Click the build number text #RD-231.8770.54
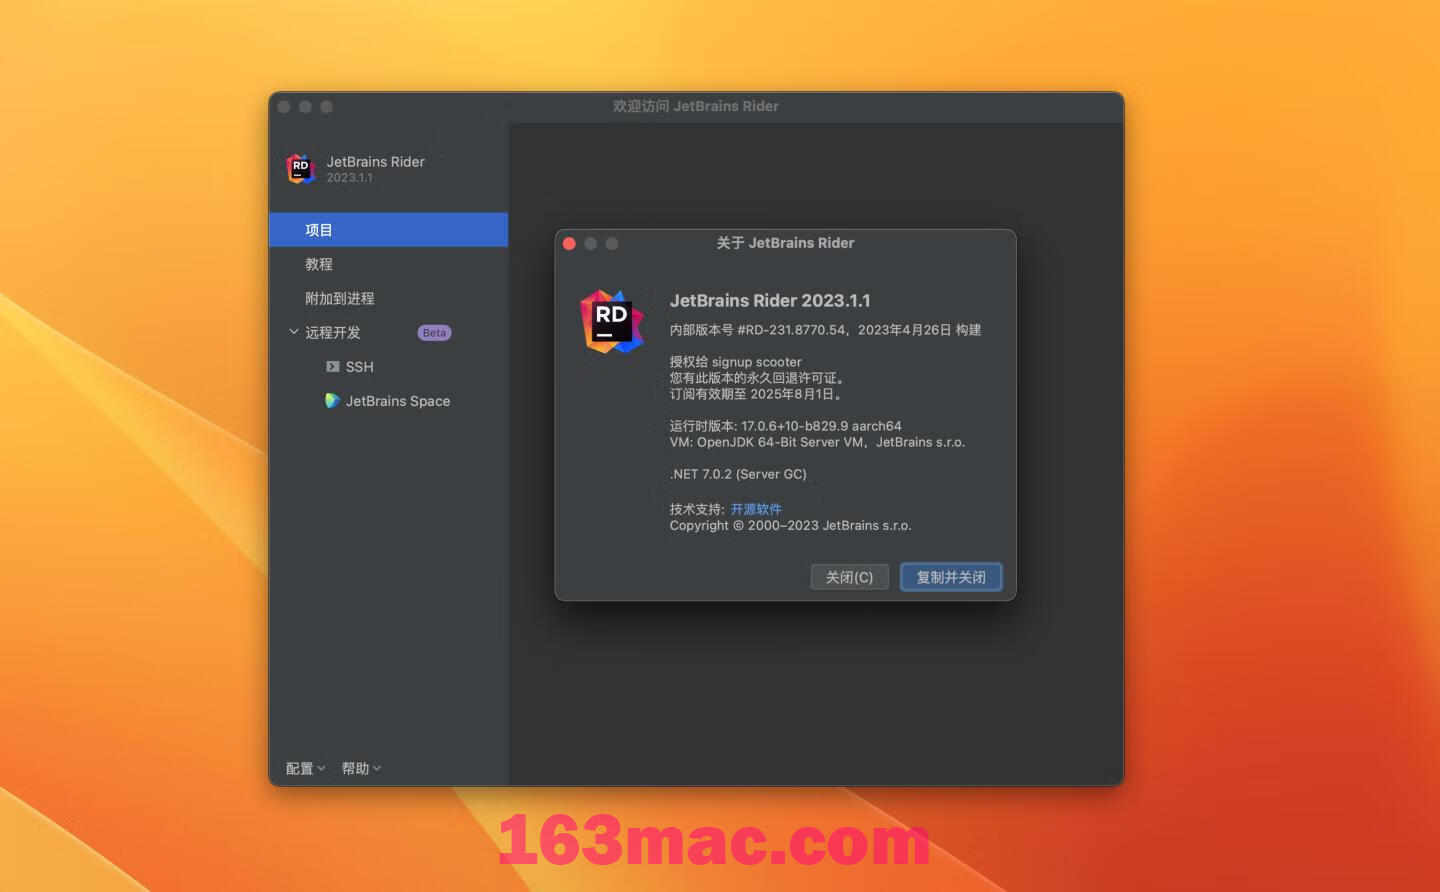Screen dimensions: 1440x892 792,330
